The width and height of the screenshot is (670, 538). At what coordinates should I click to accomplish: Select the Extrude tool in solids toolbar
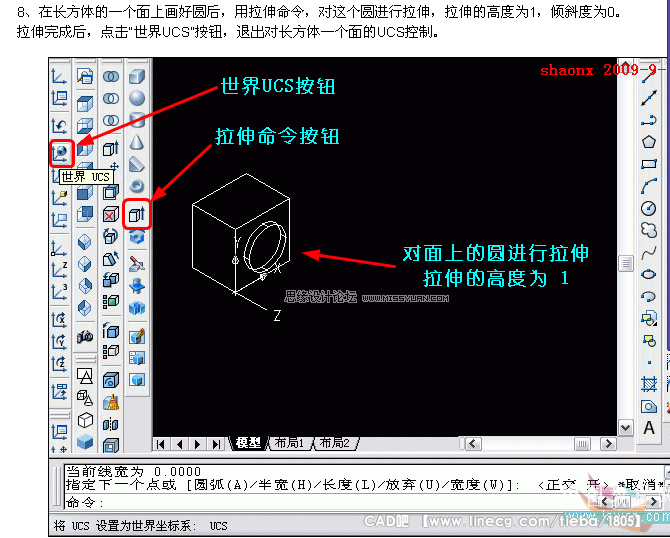(137, 214)
